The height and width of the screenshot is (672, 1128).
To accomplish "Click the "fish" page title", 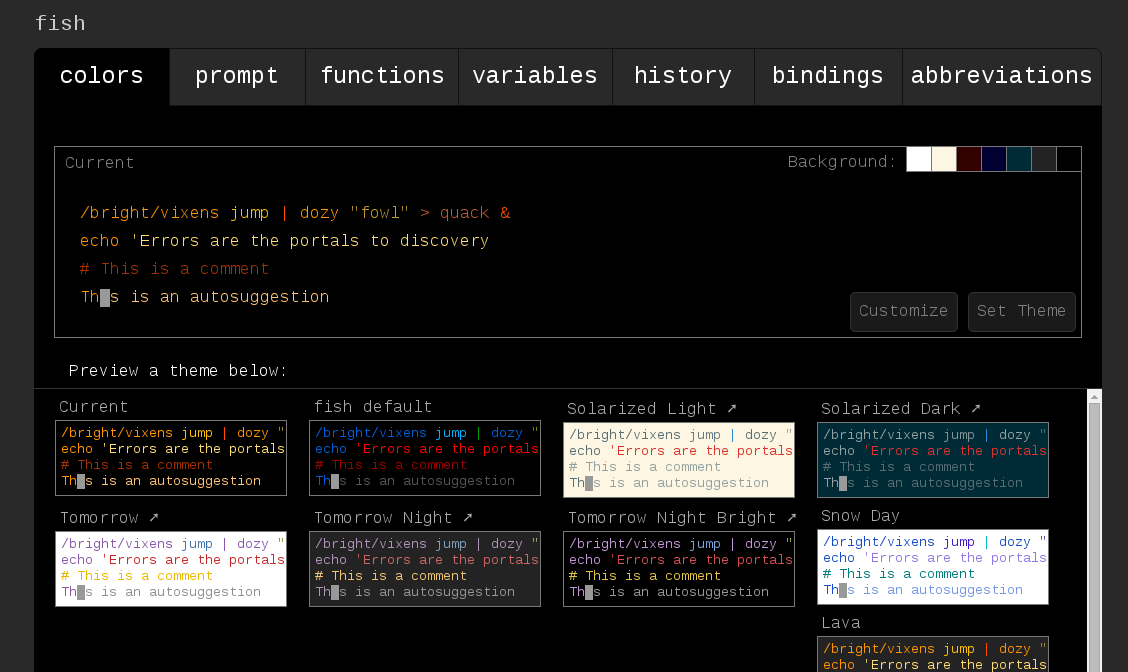I will pyautogui.click(x=60, y=24).
